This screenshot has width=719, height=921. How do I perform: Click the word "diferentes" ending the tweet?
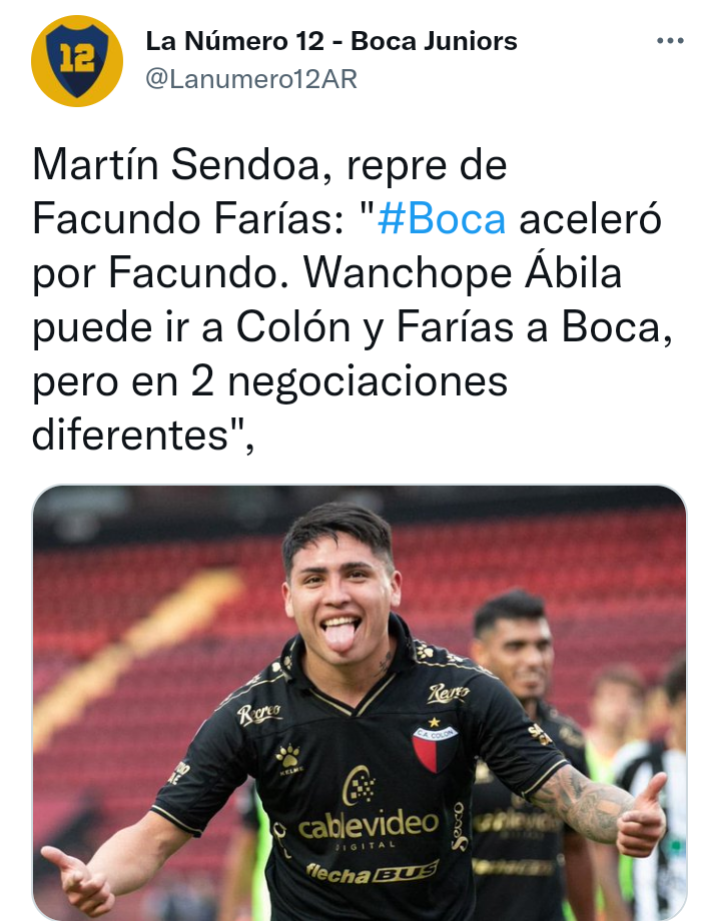pos(130,435)
